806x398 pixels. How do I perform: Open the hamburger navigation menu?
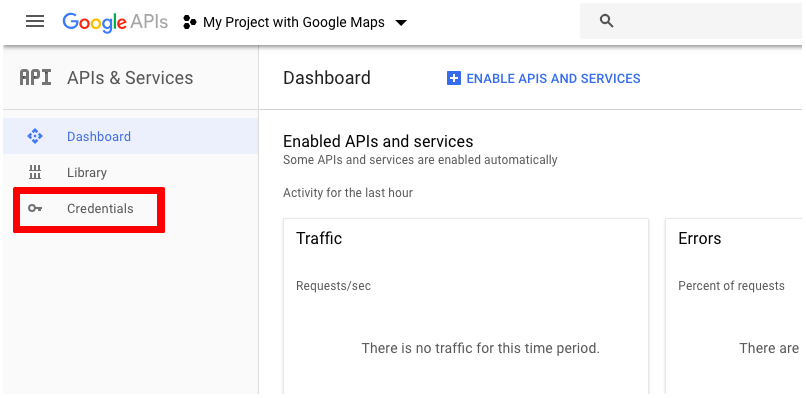point(35,21)
